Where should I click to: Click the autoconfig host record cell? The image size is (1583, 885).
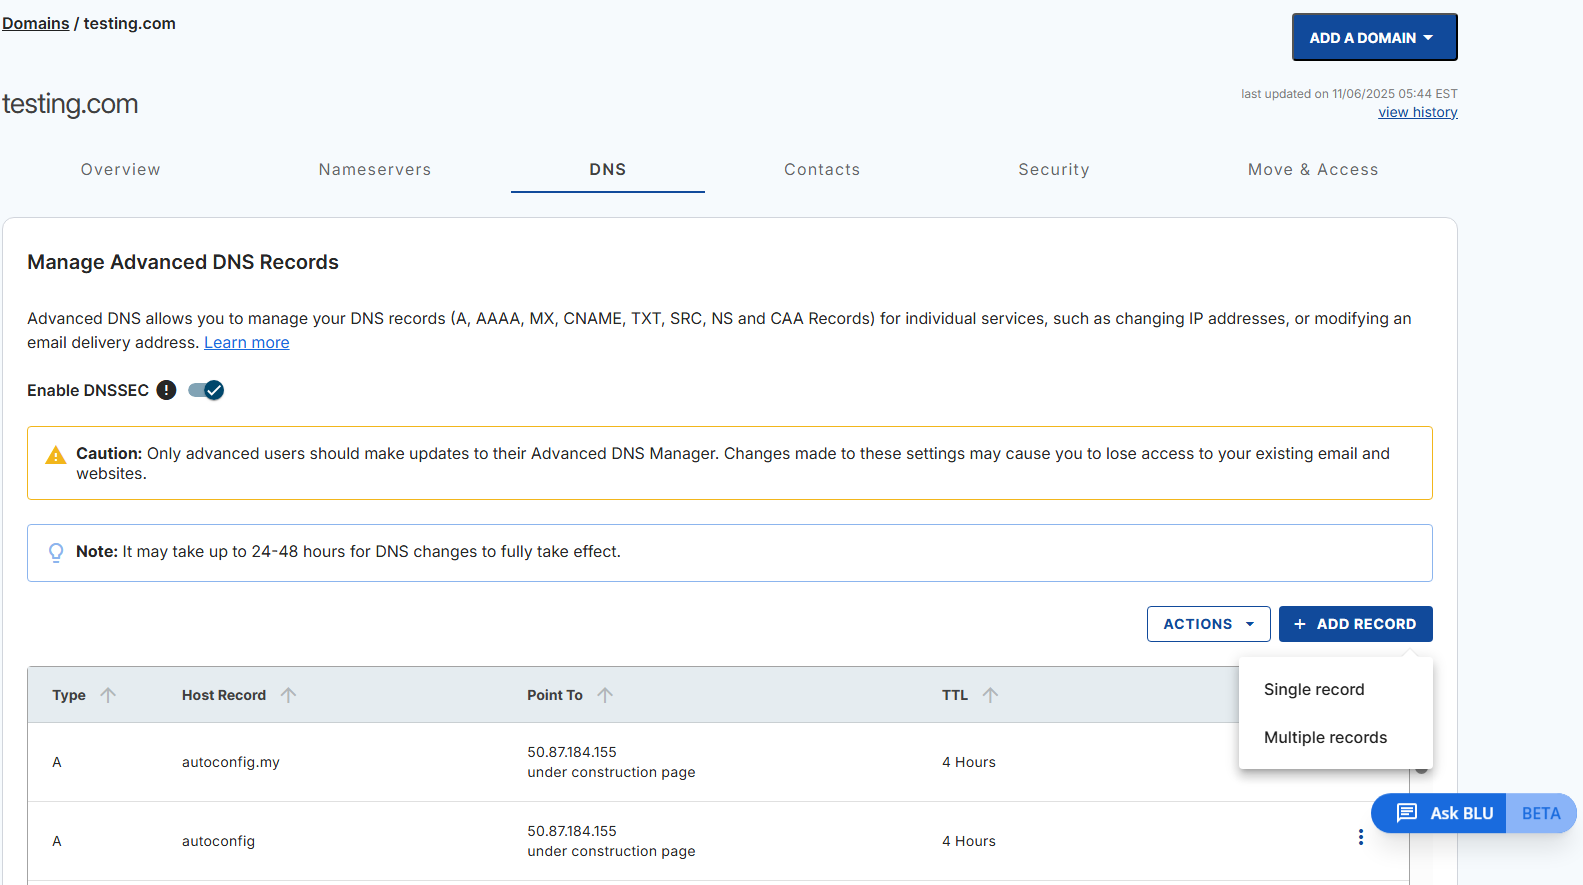[218, 841]
